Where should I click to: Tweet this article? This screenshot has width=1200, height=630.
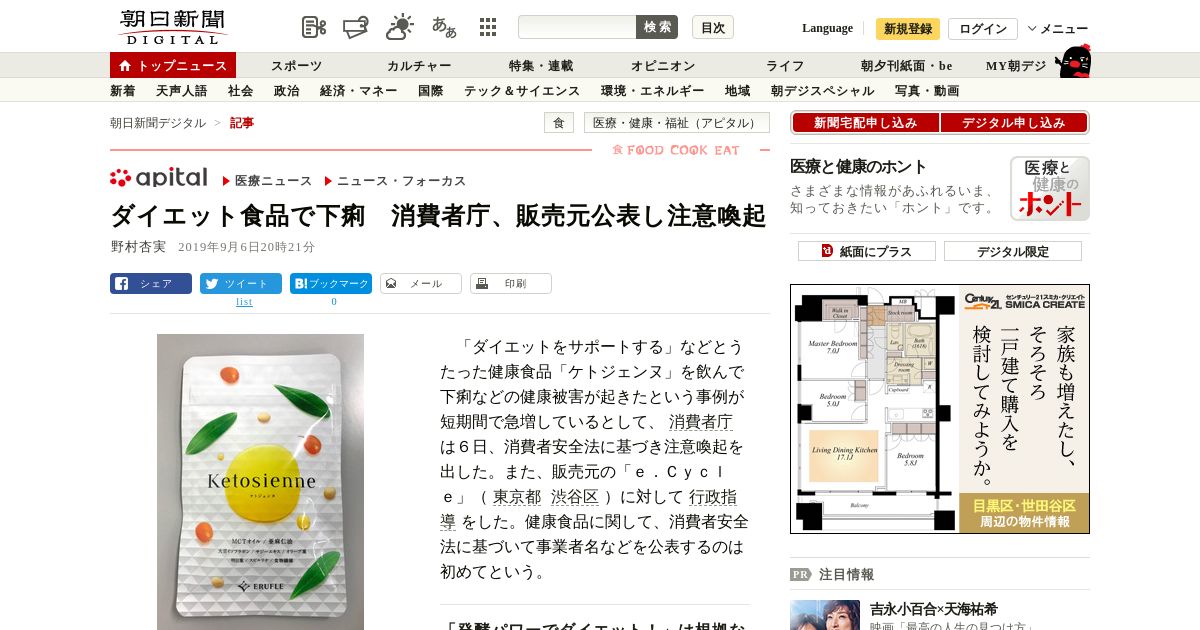[241, 283]
